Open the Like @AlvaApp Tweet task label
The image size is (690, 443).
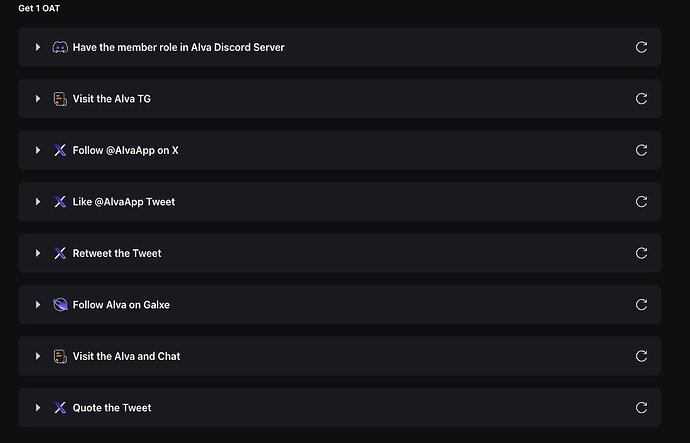coord(124,202)
